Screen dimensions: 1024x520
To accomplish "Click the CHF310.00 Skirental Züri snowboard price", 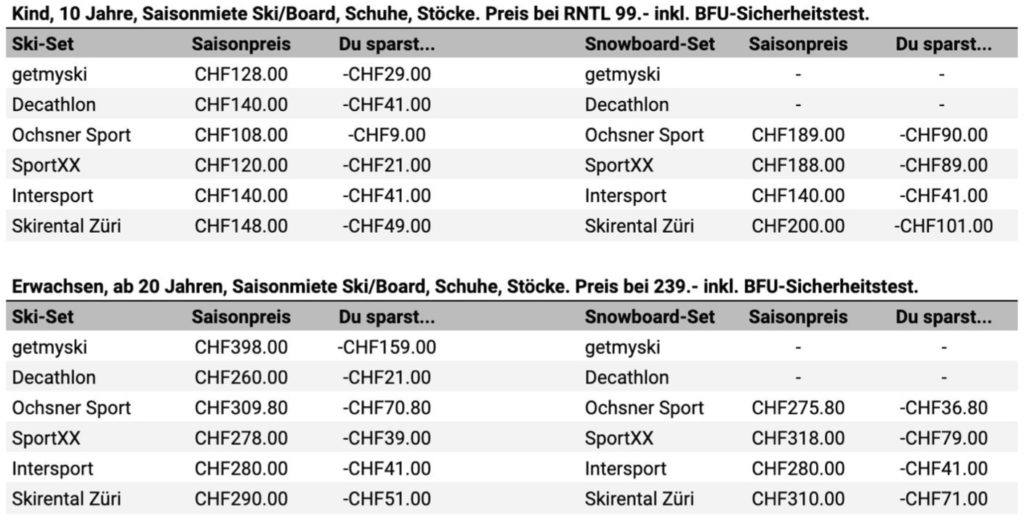I will point(798,499).
